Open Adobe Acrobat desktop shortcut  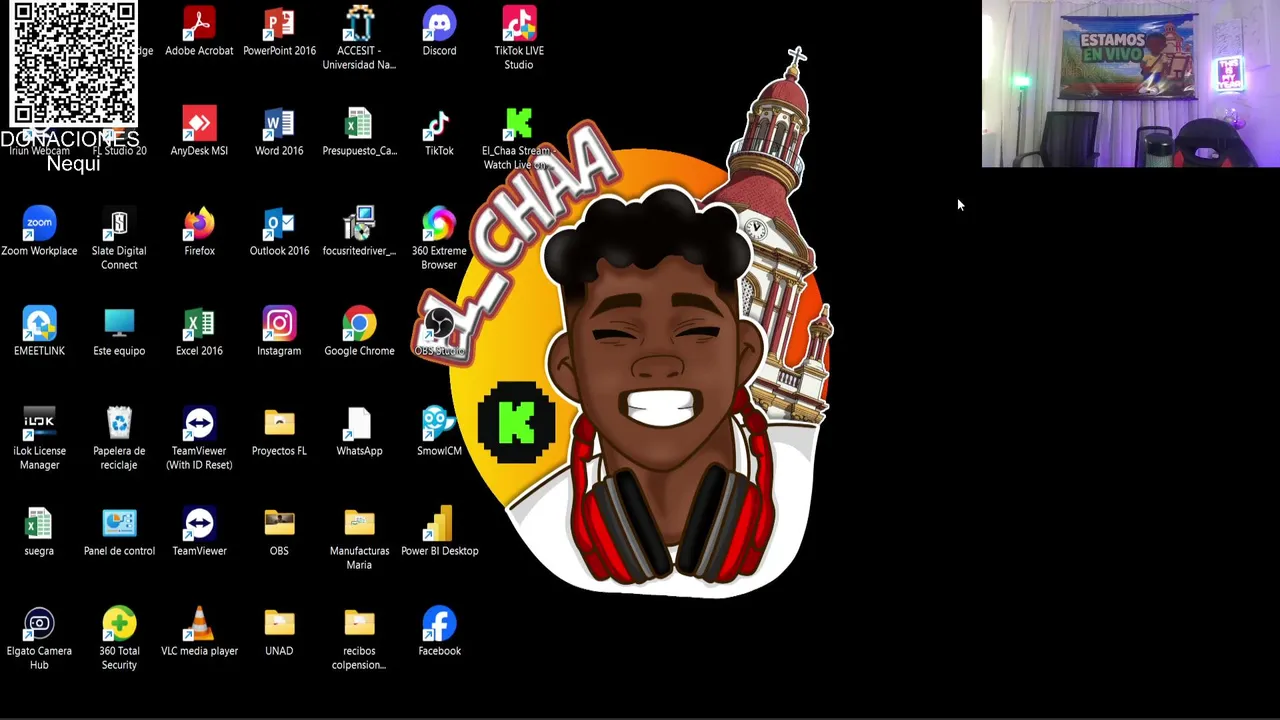199,32
